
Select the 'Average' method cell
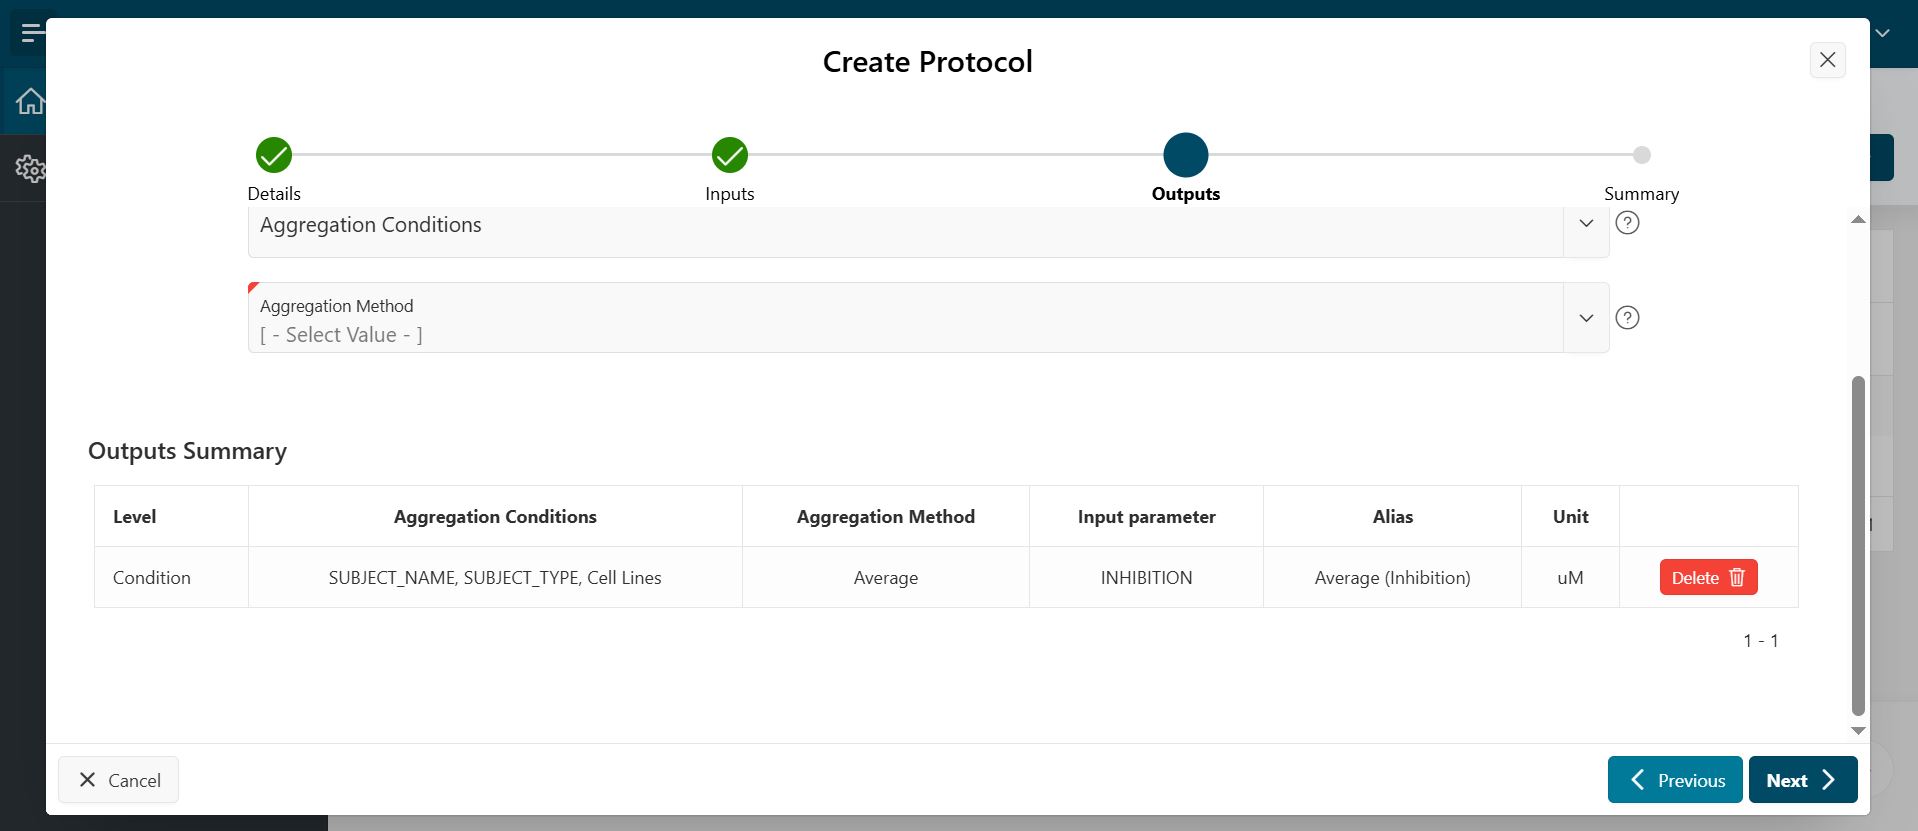pyautogui.click(x=886, y=578)
